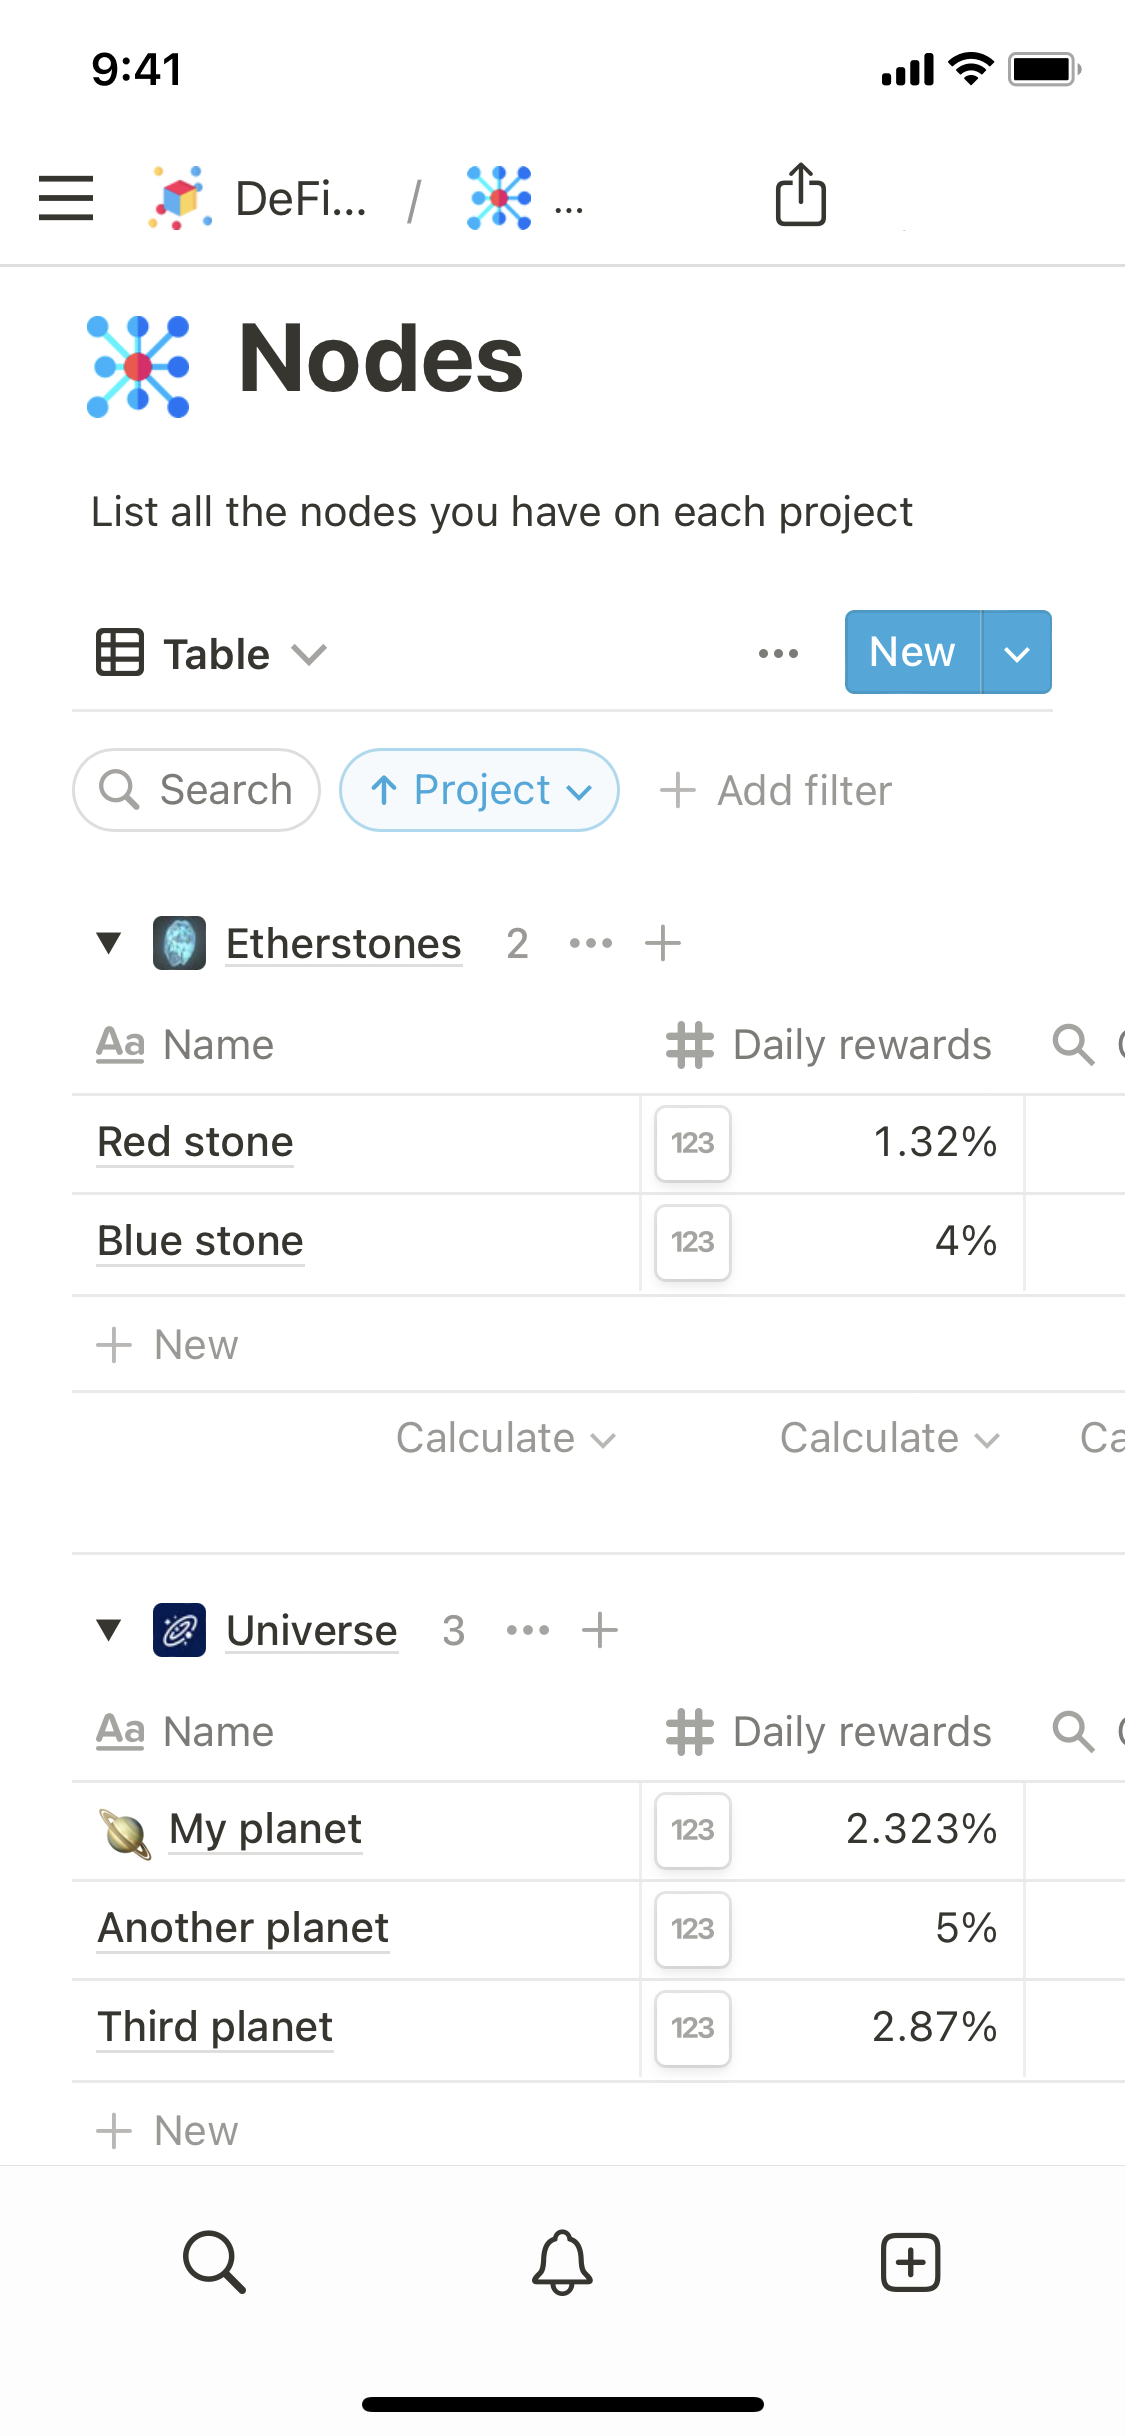Image resolution: width=1125 pixels, height=2436 pixels.
Task: Add a row to Universe group
Action: [600, 1630]
